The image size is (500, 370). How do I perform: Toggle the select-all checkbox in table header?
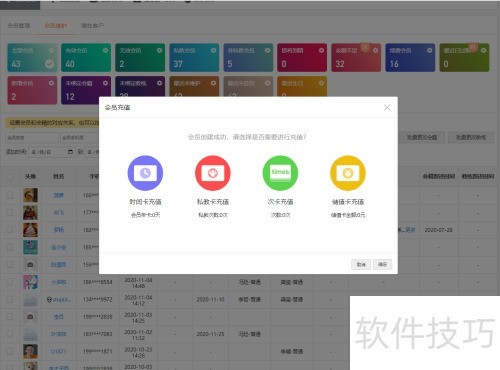[x=10, y=176]
